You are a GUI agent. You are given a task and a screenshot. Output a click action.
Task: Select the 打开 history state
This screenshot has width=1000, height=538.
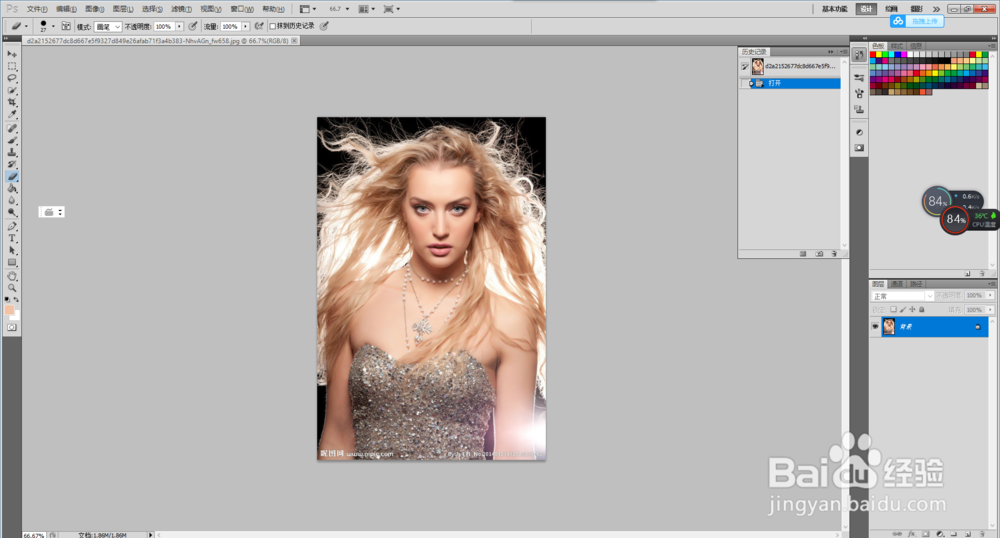click(790, 84)
